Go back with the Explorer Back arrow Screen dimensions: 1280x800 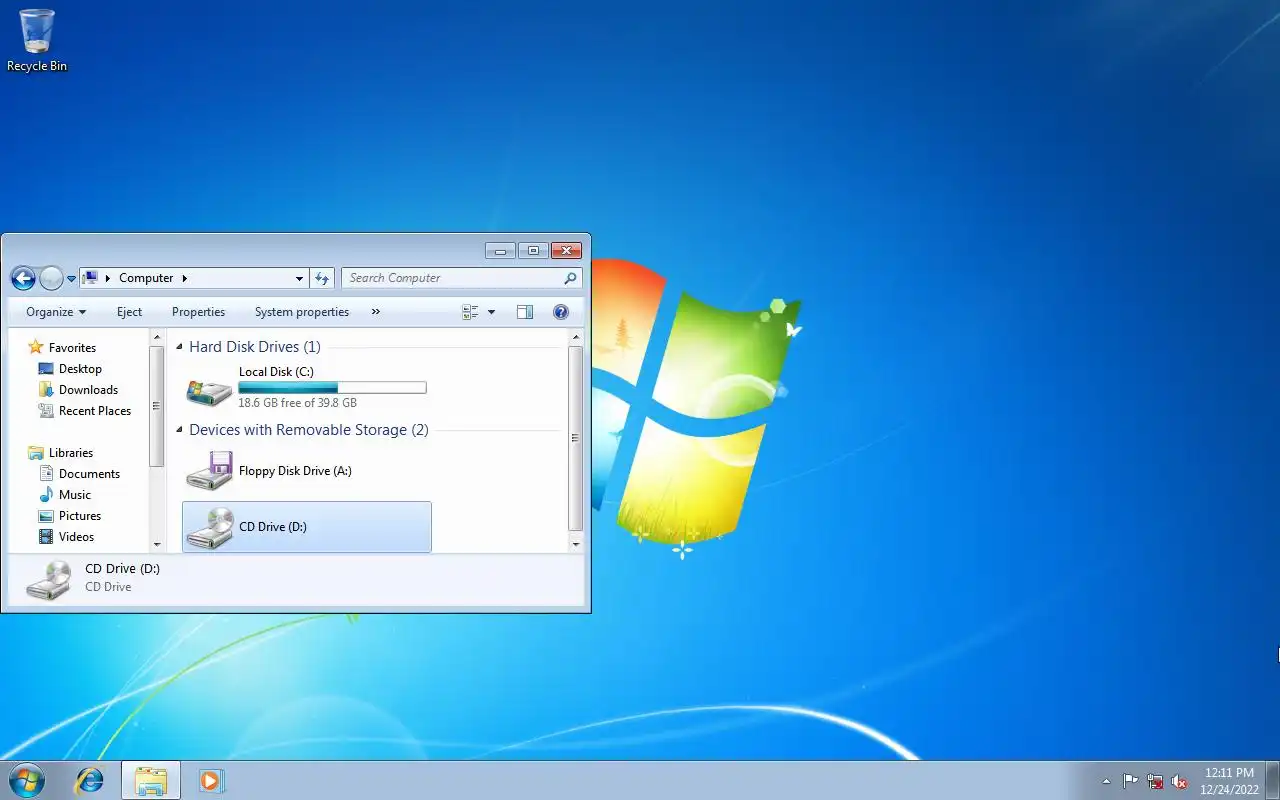[x=23, y=278]
